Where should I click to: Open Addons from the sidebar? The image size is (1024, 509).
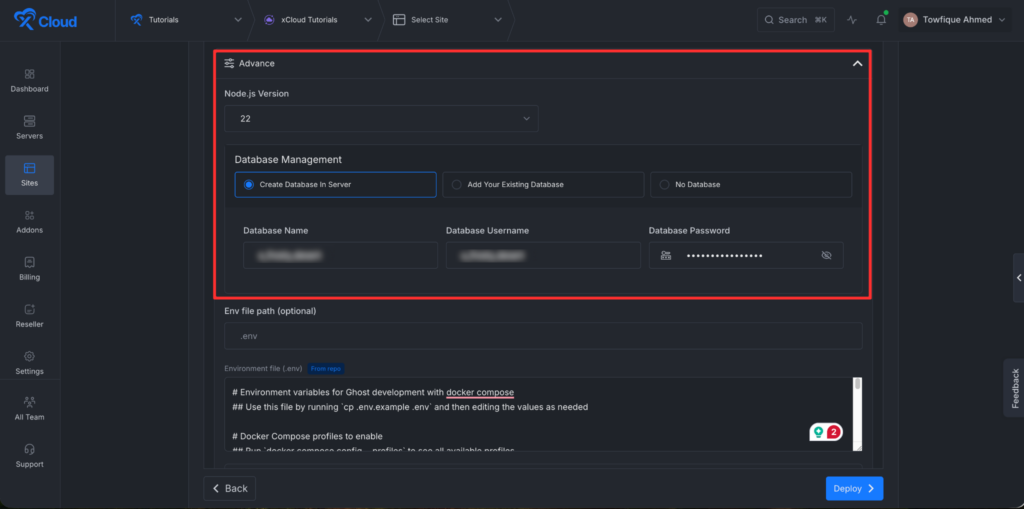click(x=29, y=222)
